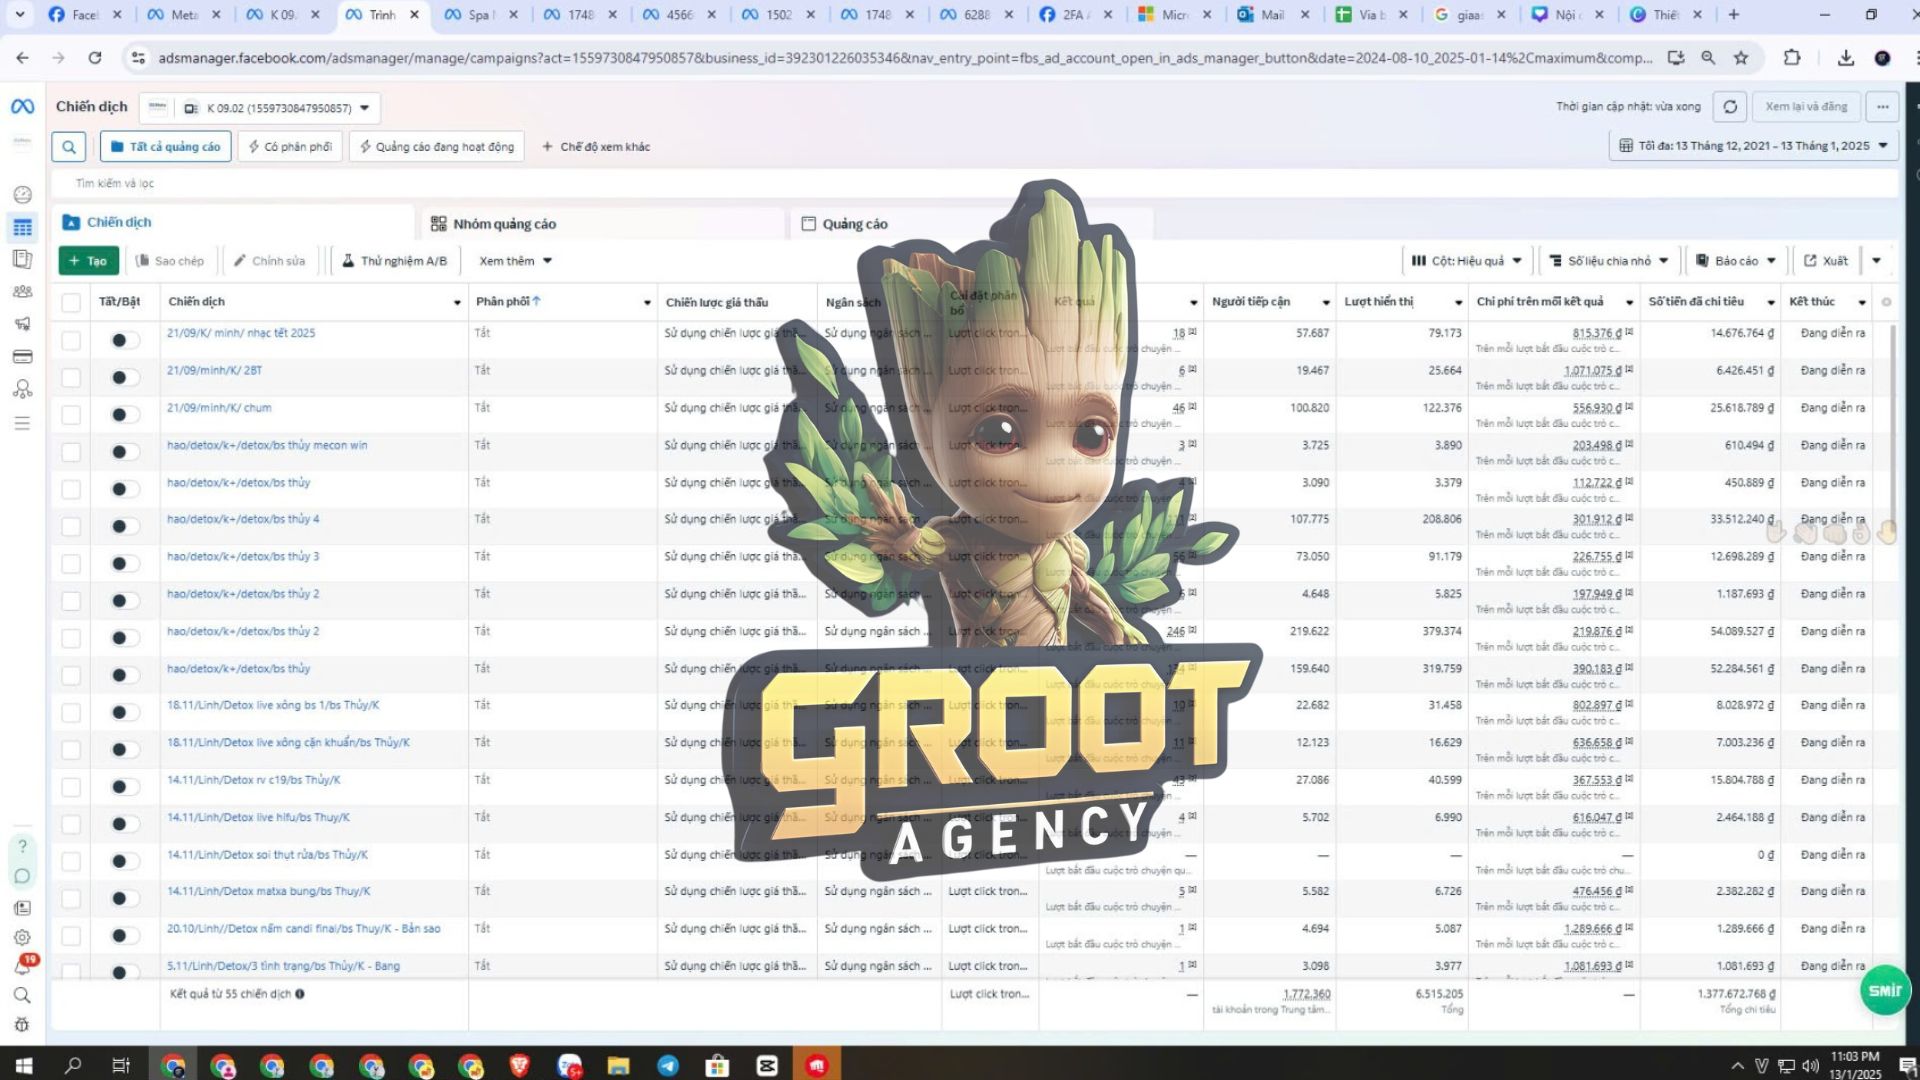
Task: Open notifications bell with 19 badge
Action: 22,967
